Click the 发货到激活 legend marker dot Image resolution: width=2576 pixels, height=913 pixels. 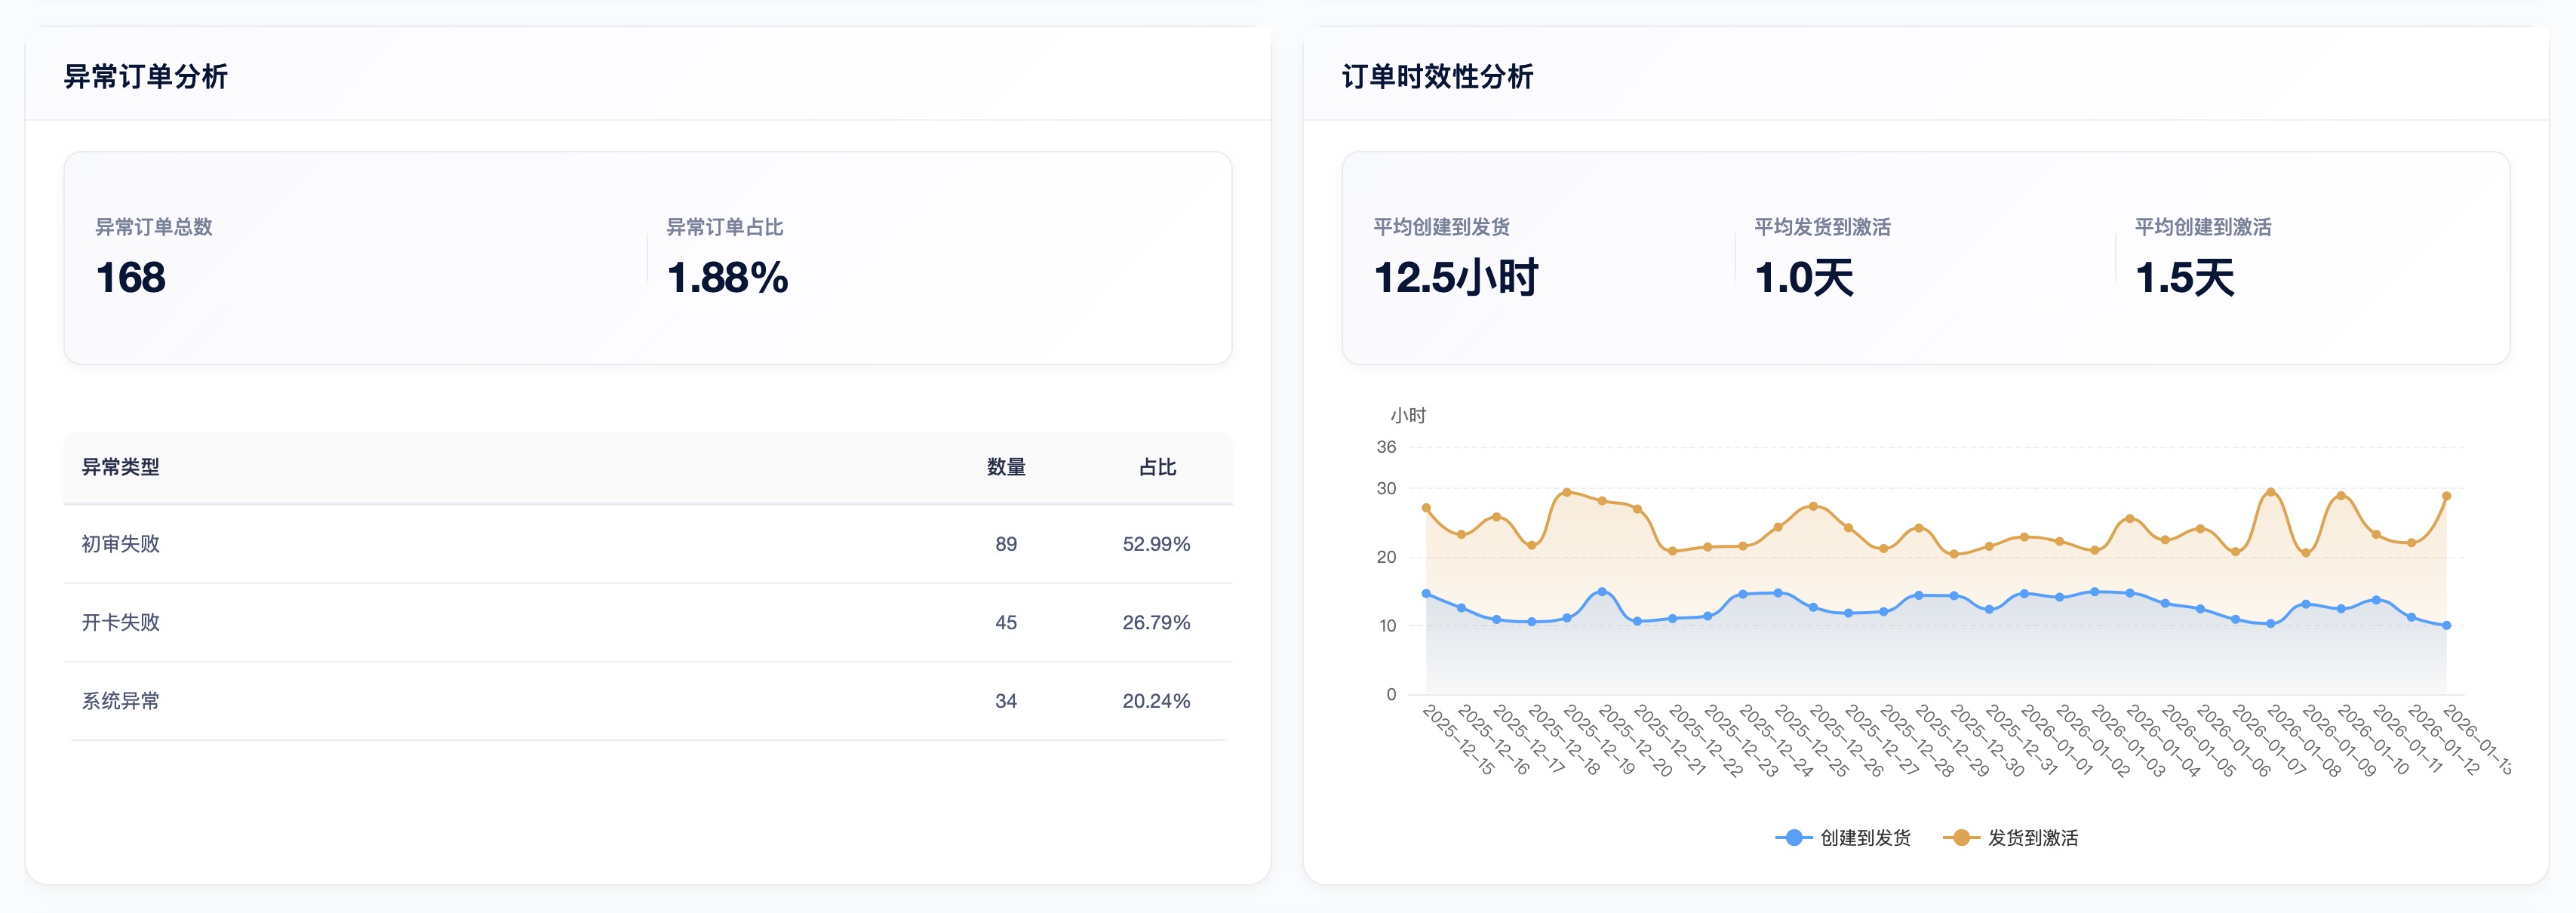pos(1962,838)
